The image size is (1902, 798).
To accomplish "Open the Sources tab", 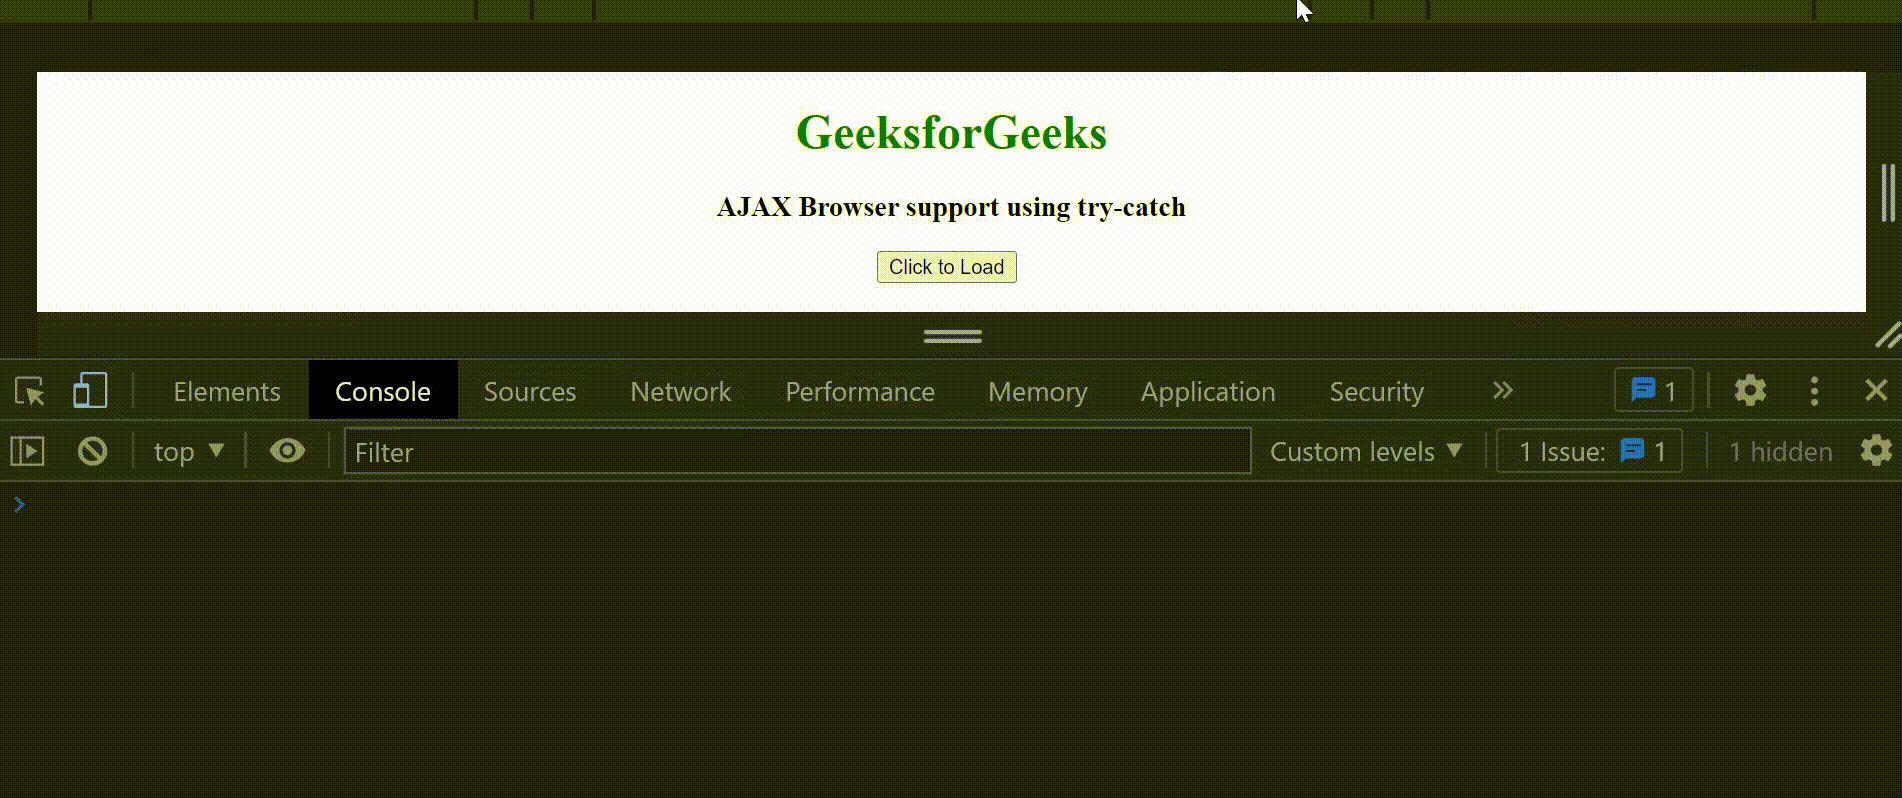I will 530,391.
